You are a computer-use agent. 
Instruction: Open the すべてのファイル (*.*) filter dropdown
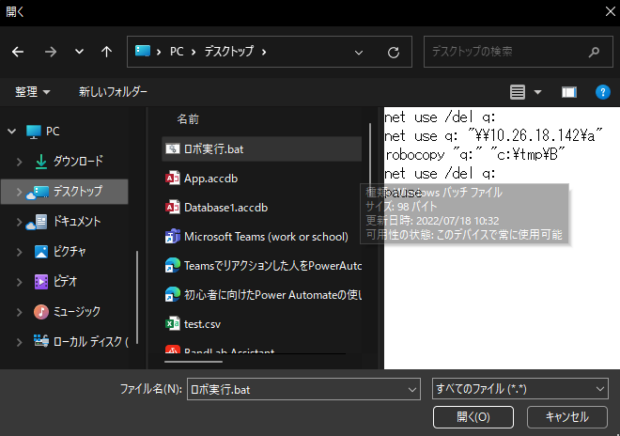click(520, 389)
